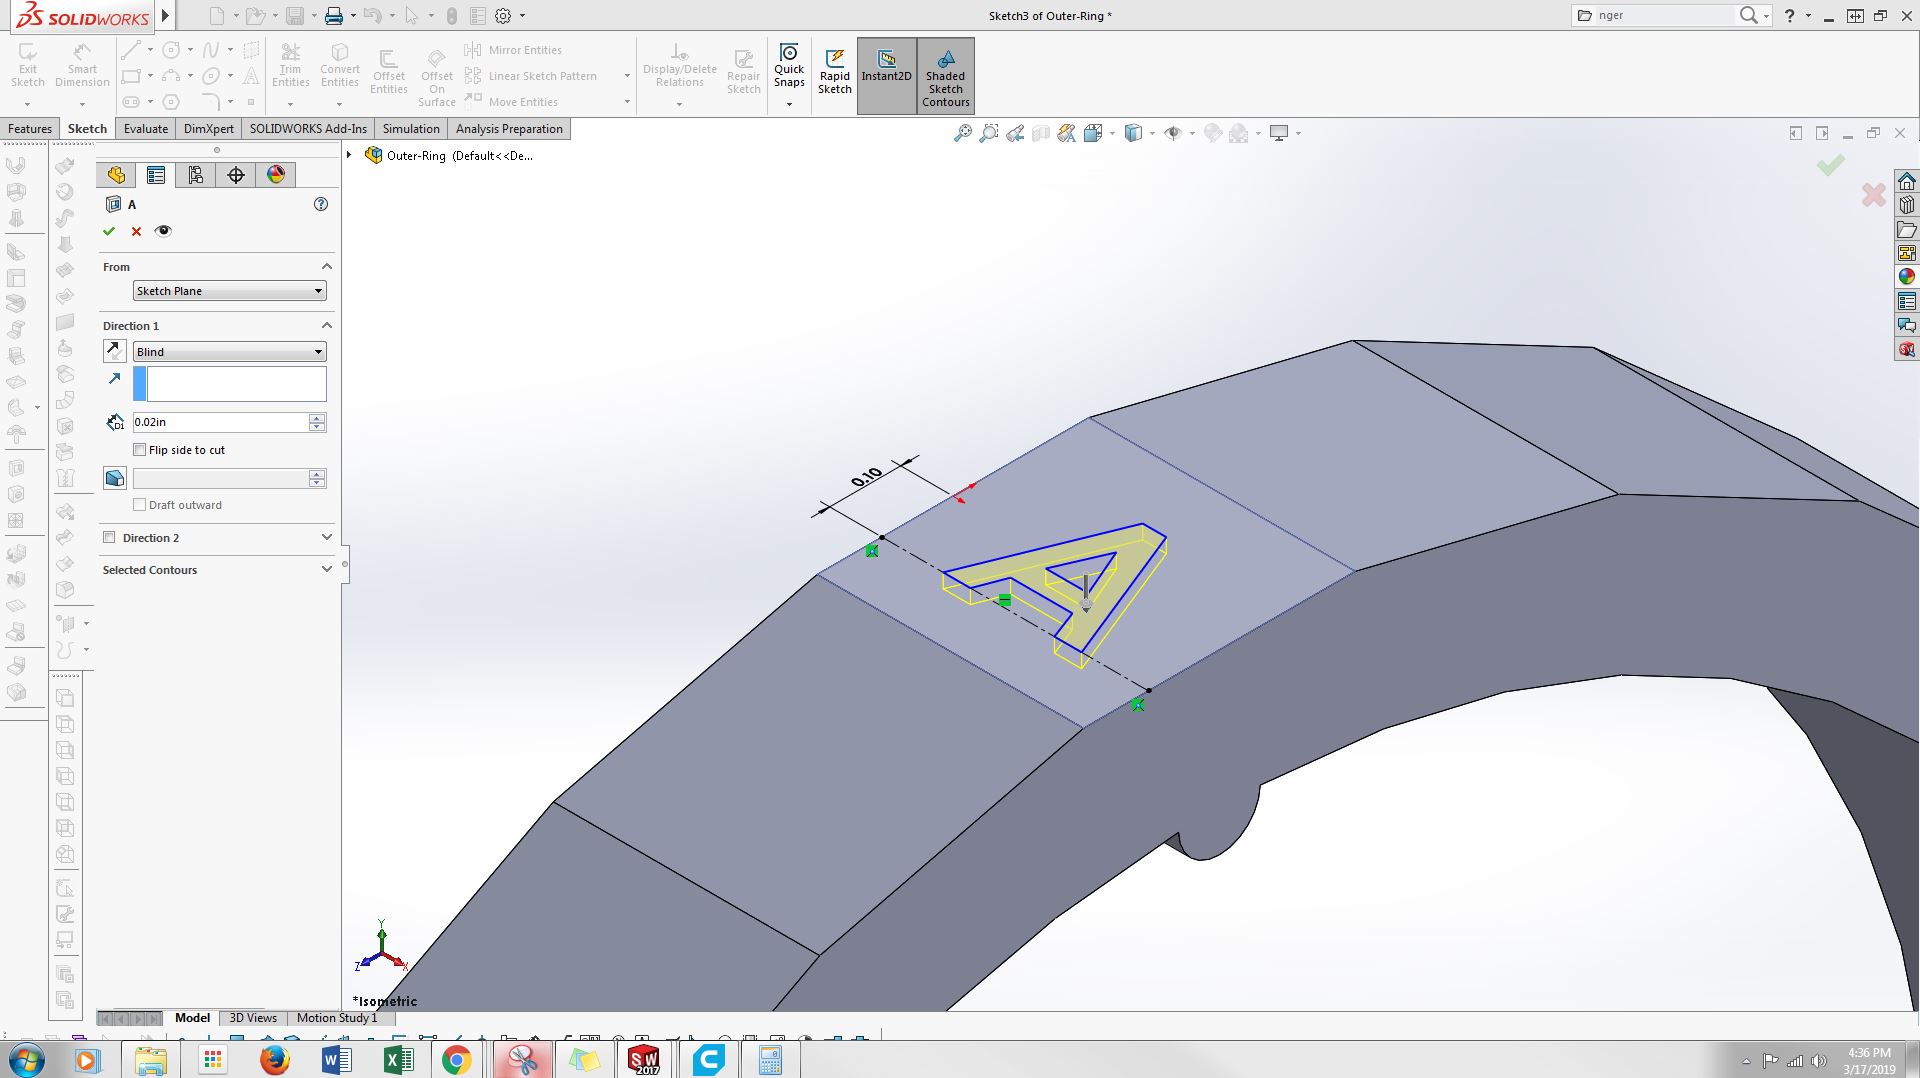Switch to the Simulation tab
This screenshot has width=1920, height=1078.
point(411,129)
